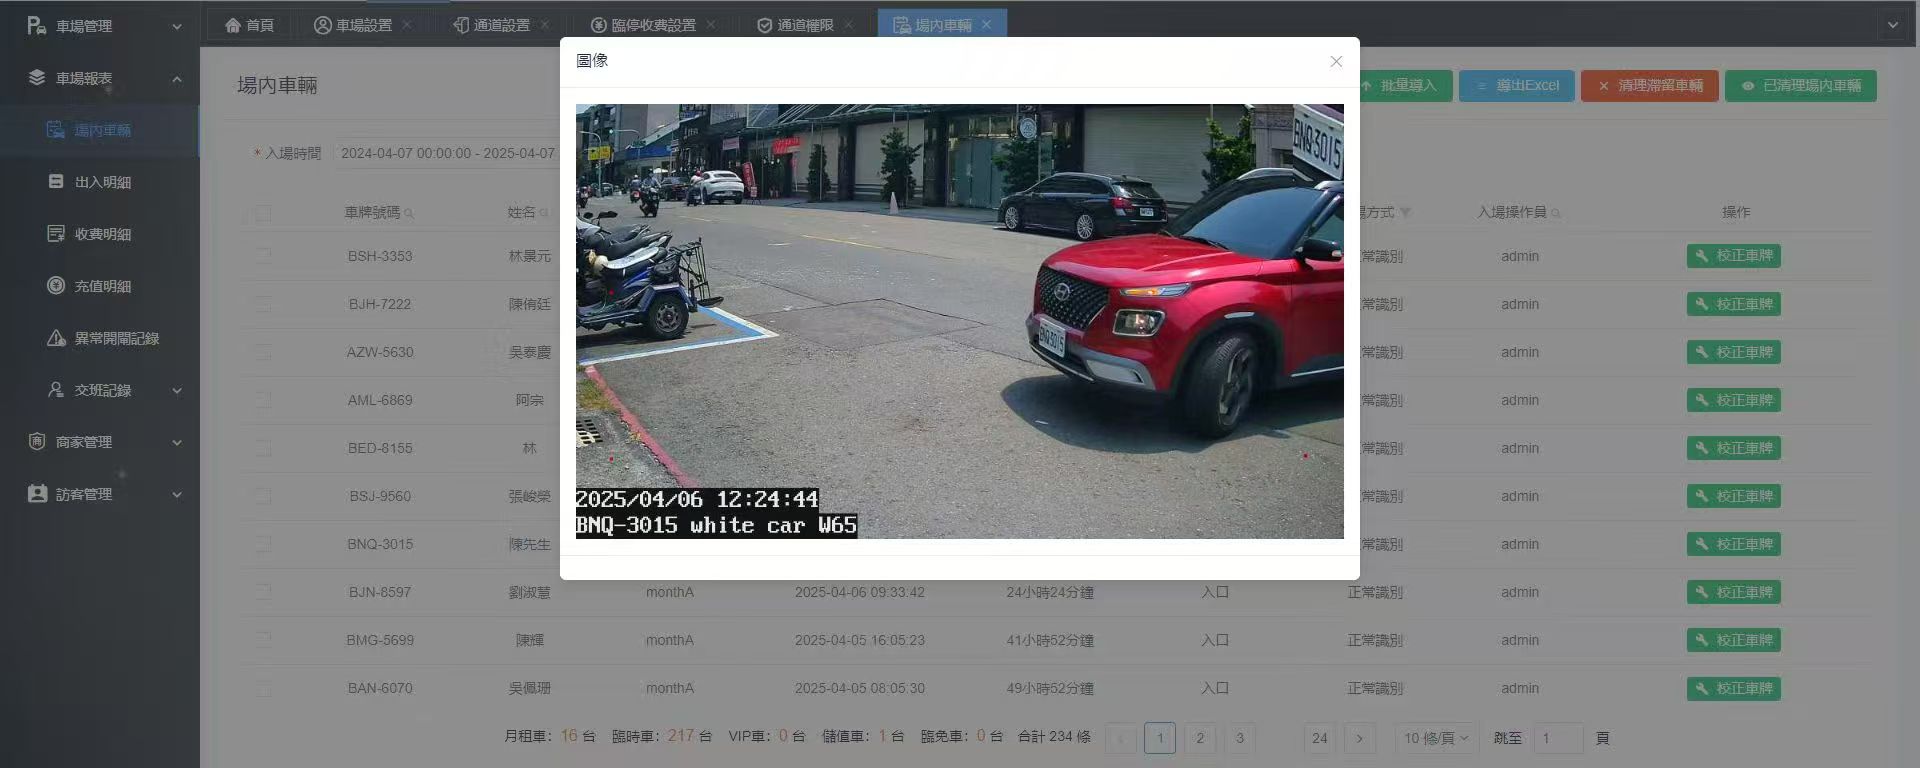
Task: Click the 訪客管理 contact card icon
Action: tap(37, 494)
